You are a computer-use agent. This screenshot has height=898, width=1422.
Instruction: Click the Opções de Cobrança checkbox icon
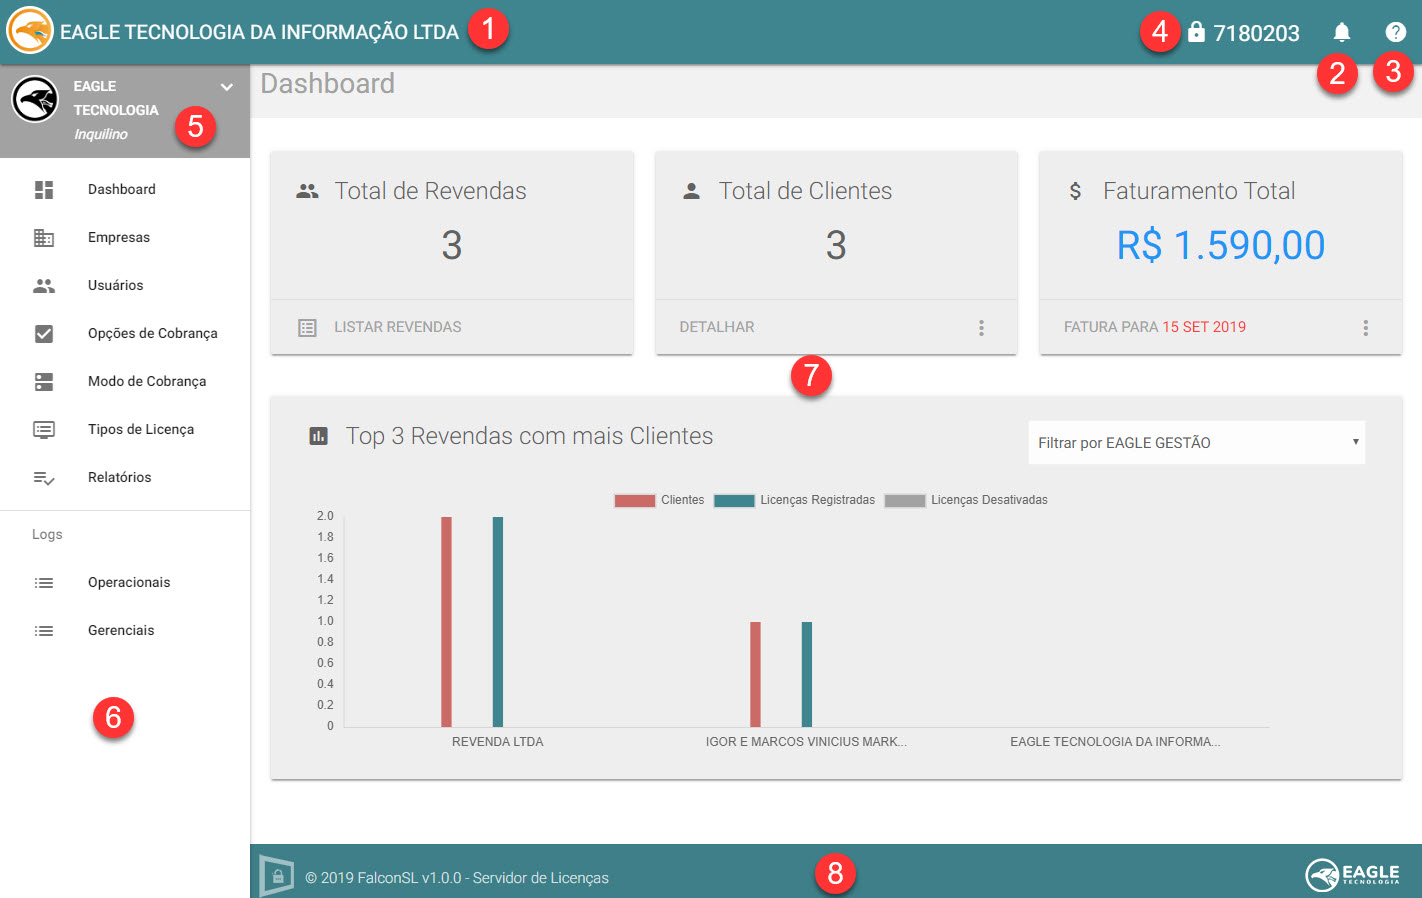pos(44,334)
